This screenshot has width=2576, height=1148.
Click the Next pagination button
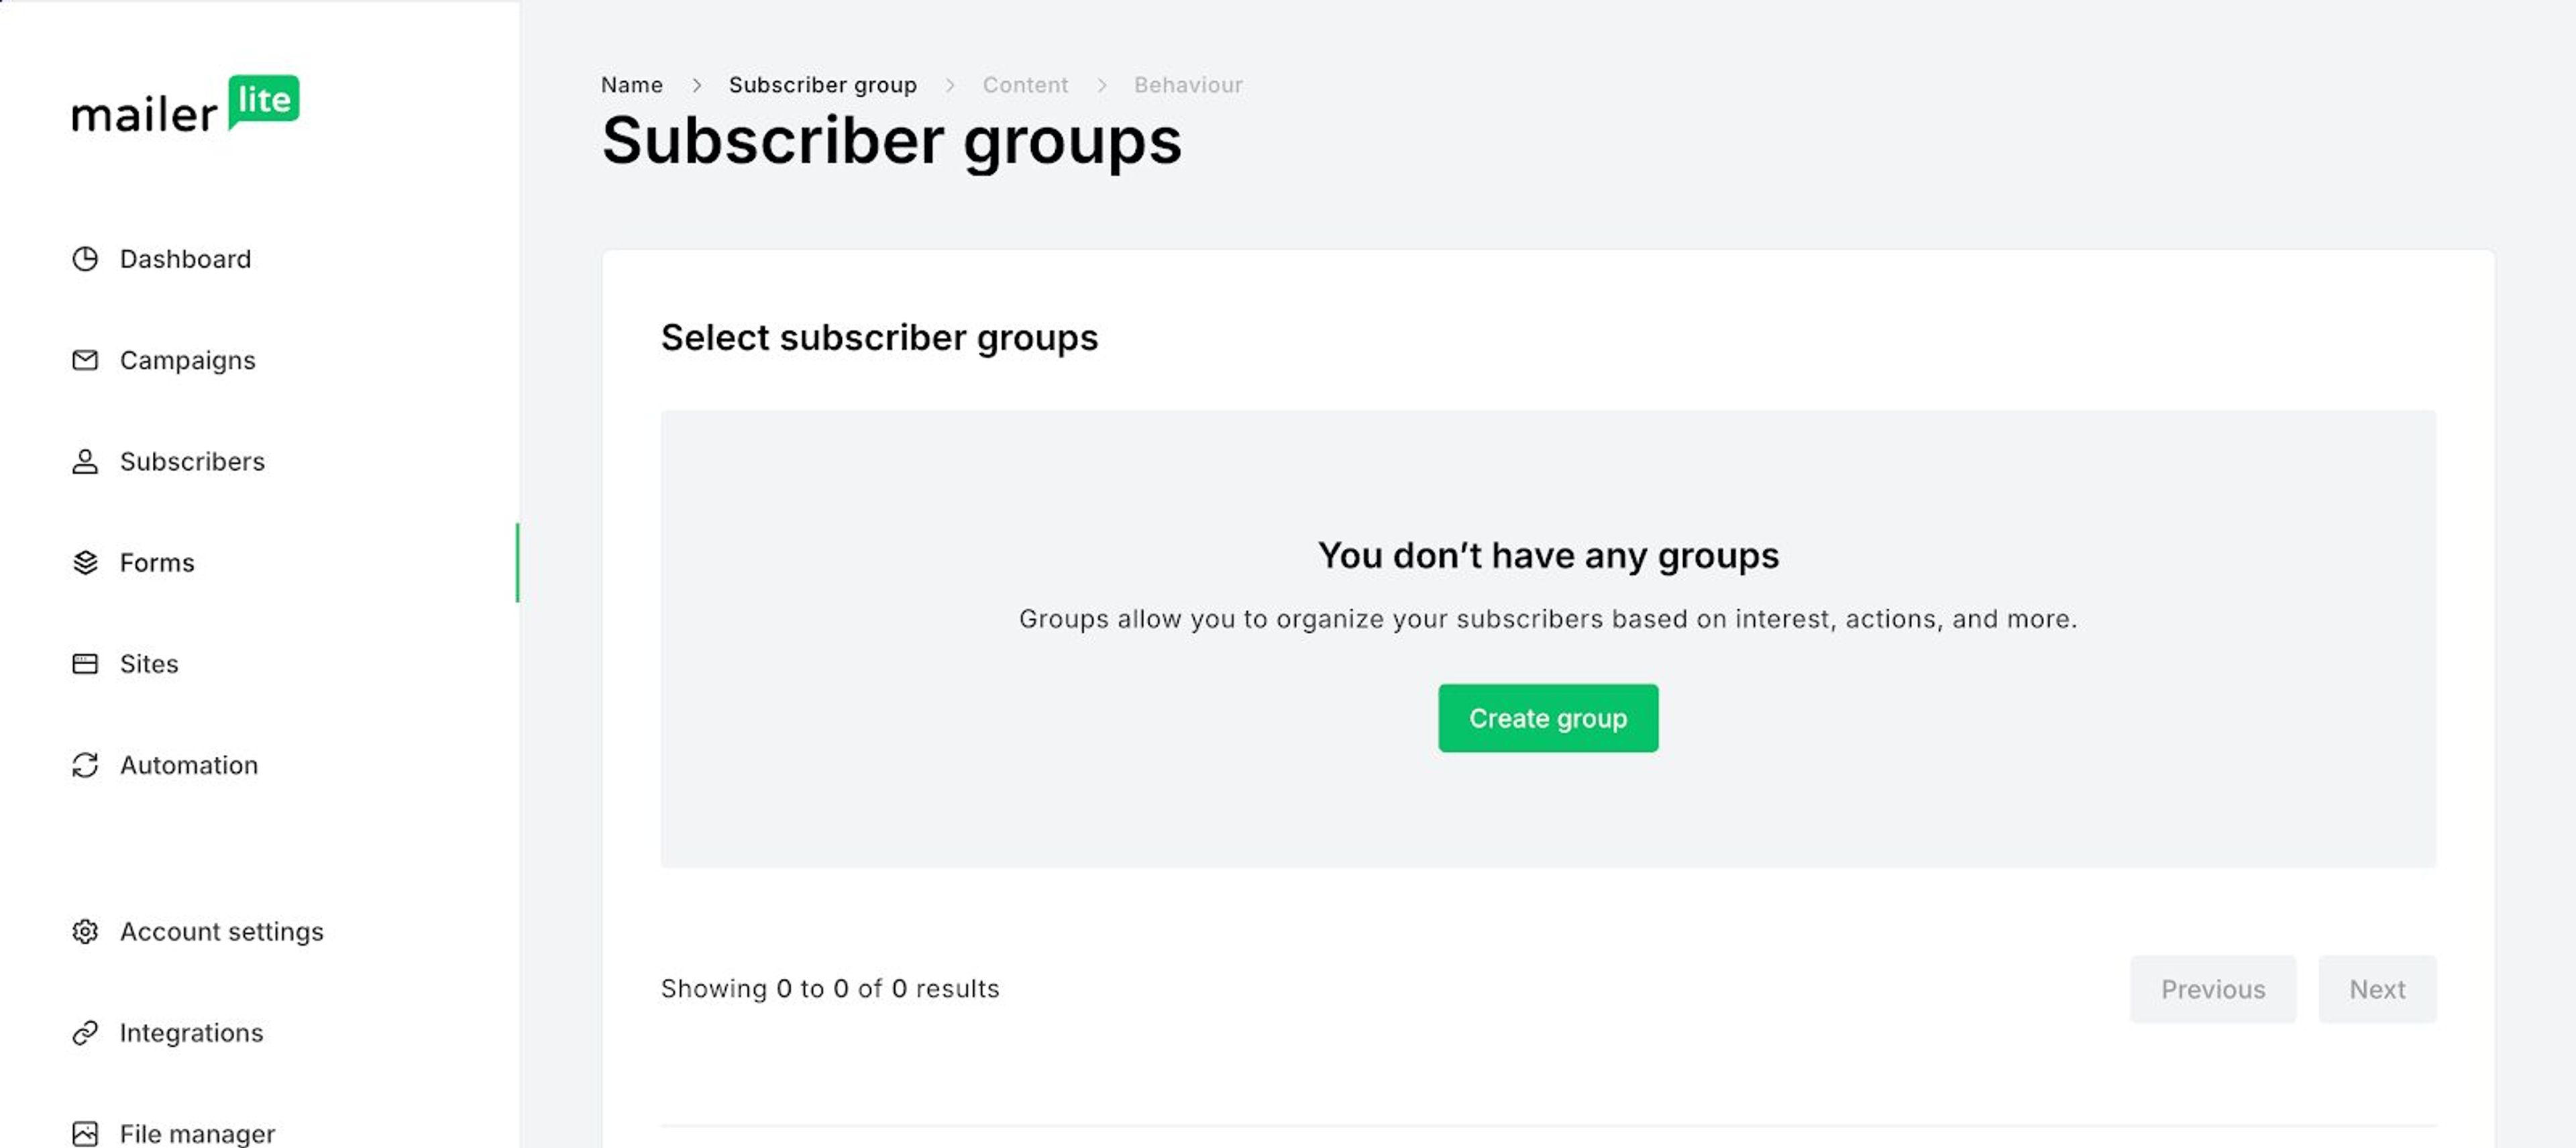tap(2377, 989)
